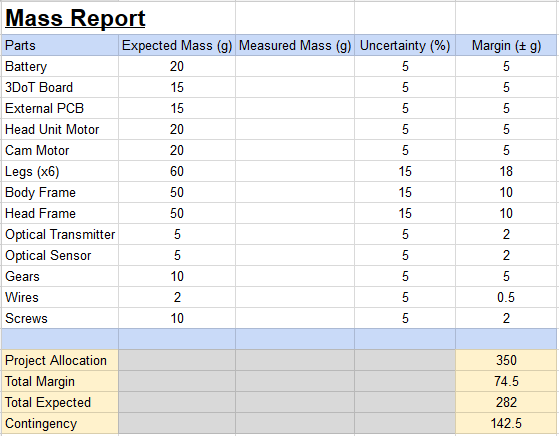Click the Wires margin value 0.5
Screen dimensions: 559x436
[x=506, y=297]
